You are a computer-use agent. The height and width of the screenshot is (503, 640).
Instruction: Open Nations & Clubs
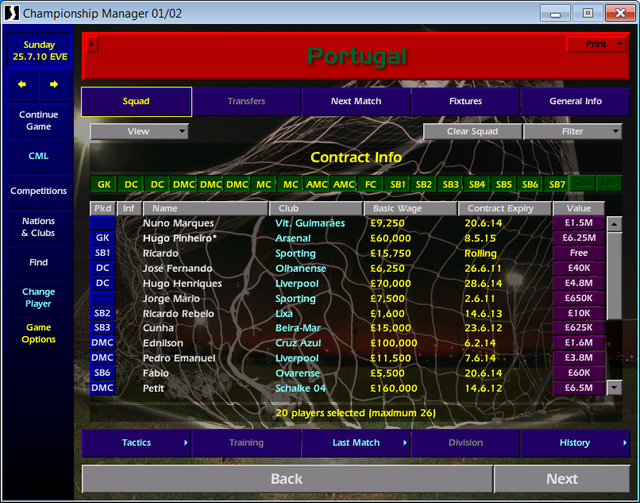click(39, 227)
